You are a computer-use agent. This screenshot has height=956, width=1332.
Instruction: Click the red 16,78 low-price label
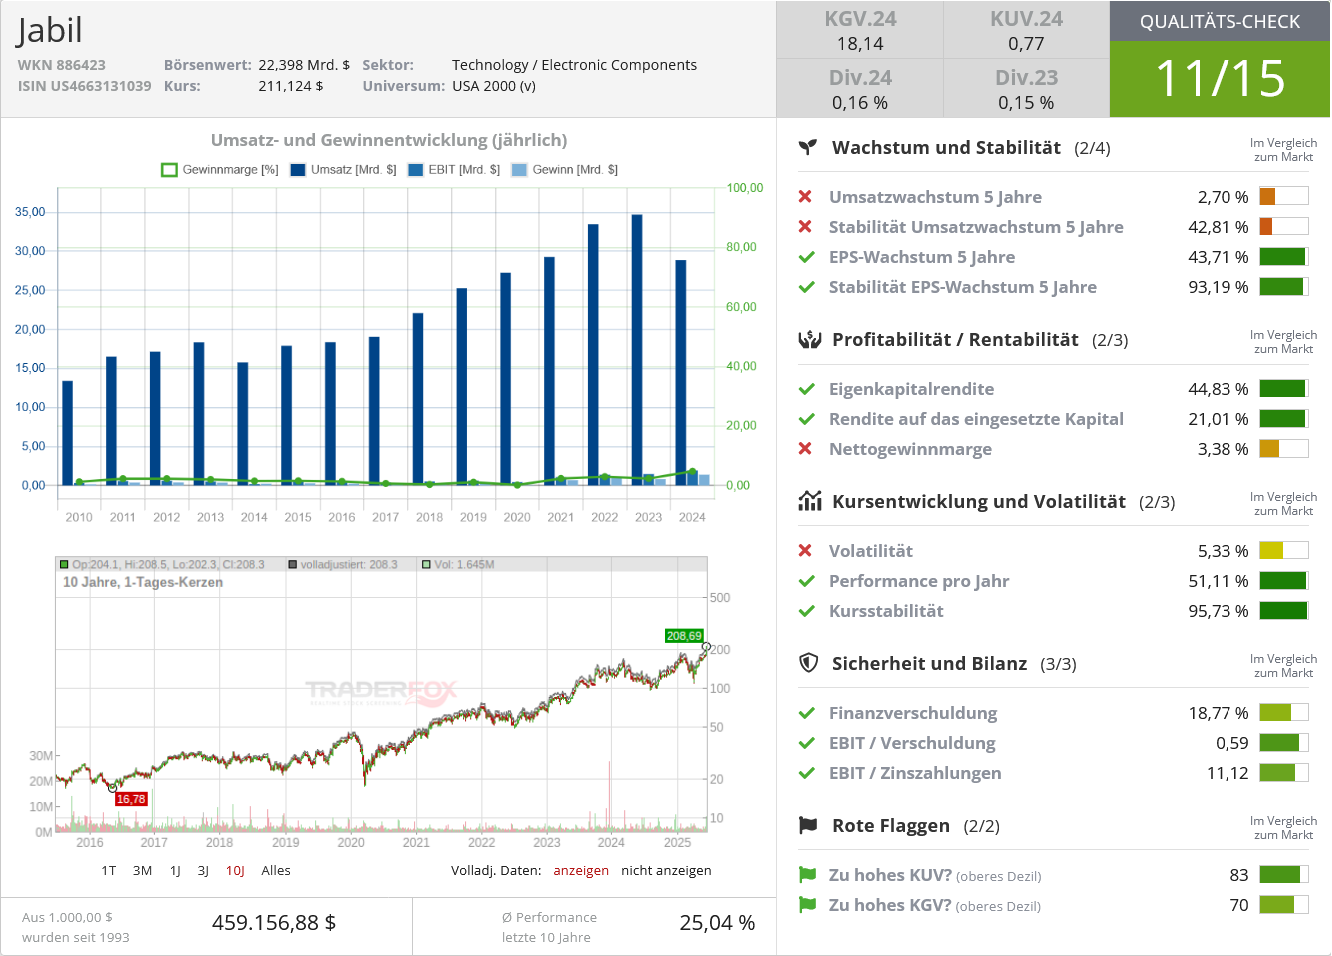pyautogui.click(x=131, y=799)
